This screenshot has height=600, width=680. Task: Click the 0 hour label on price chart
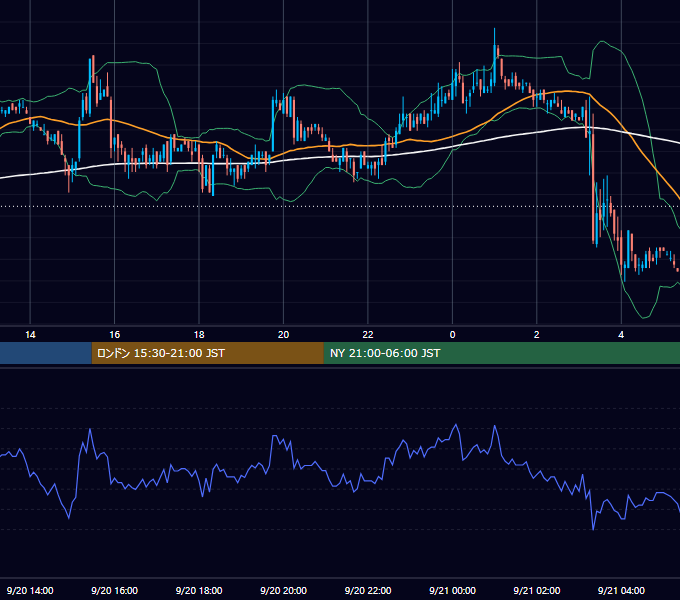coord(452,335)
